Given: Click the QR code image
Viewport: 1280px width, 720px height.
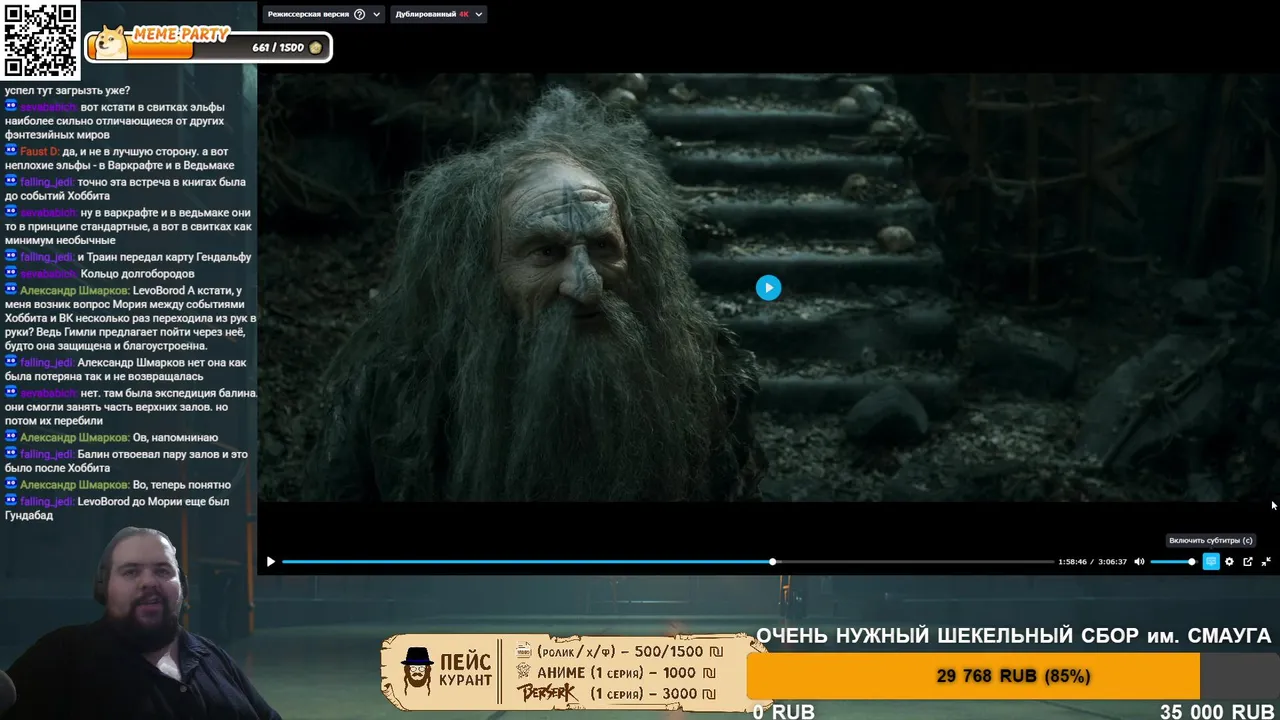Looking at the screenshot, I should (x=40, y=40).
